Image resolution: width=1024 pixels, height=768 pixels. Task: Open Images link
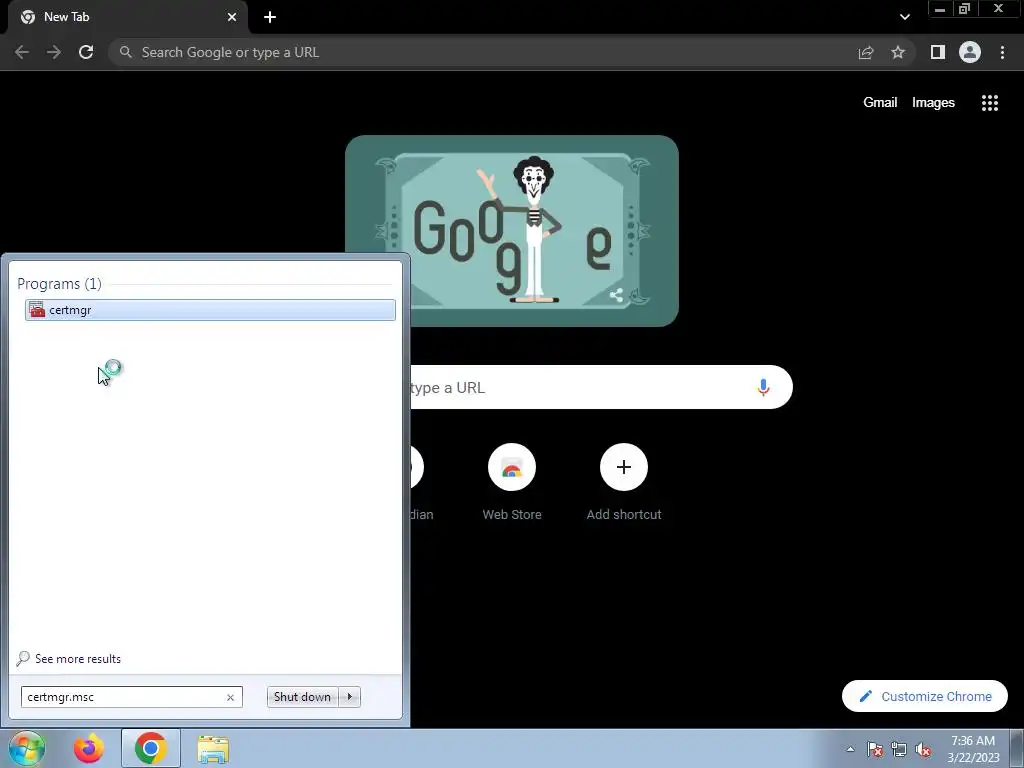[933, 103]
